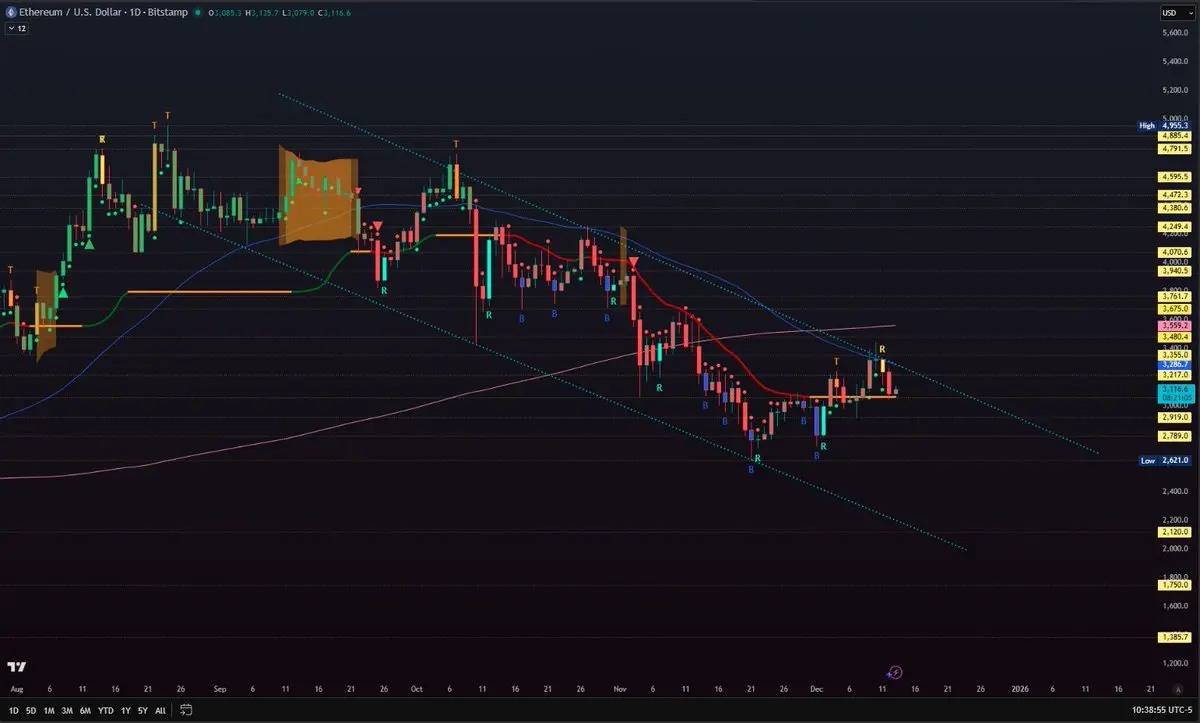This screenshot has height=723, width=1200.
Task: Click the yellow 1,385.7 level label
Action: click(x=1174, y=637)
